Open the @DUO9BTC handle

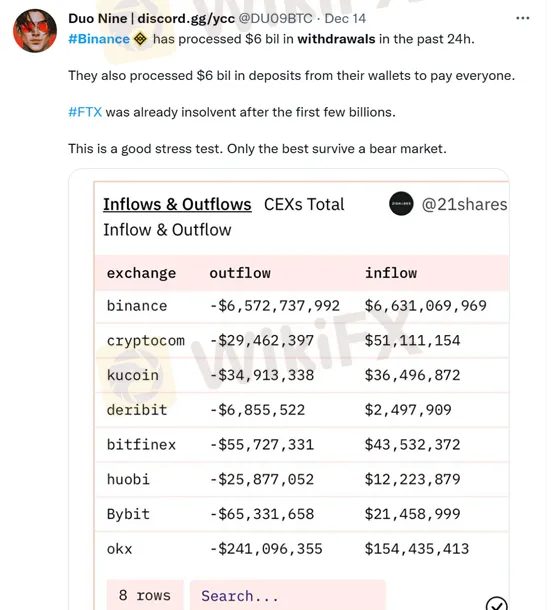click(275, 18)
